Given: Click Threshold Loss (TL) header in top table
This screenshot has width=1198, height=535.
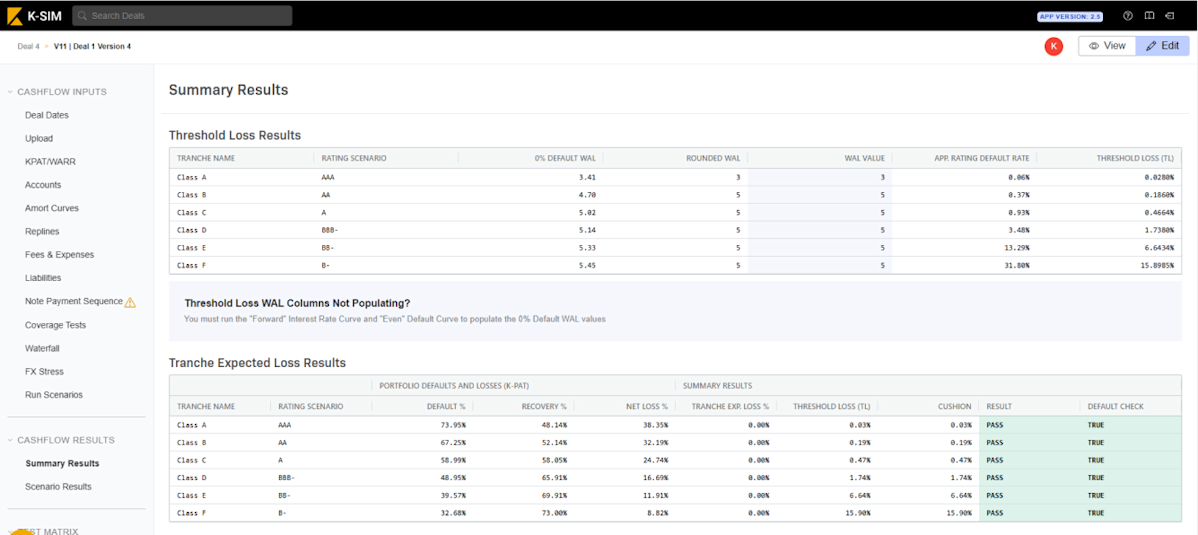Looking at the screenshot, I should pyautogui.click(x=1135, y=158).
